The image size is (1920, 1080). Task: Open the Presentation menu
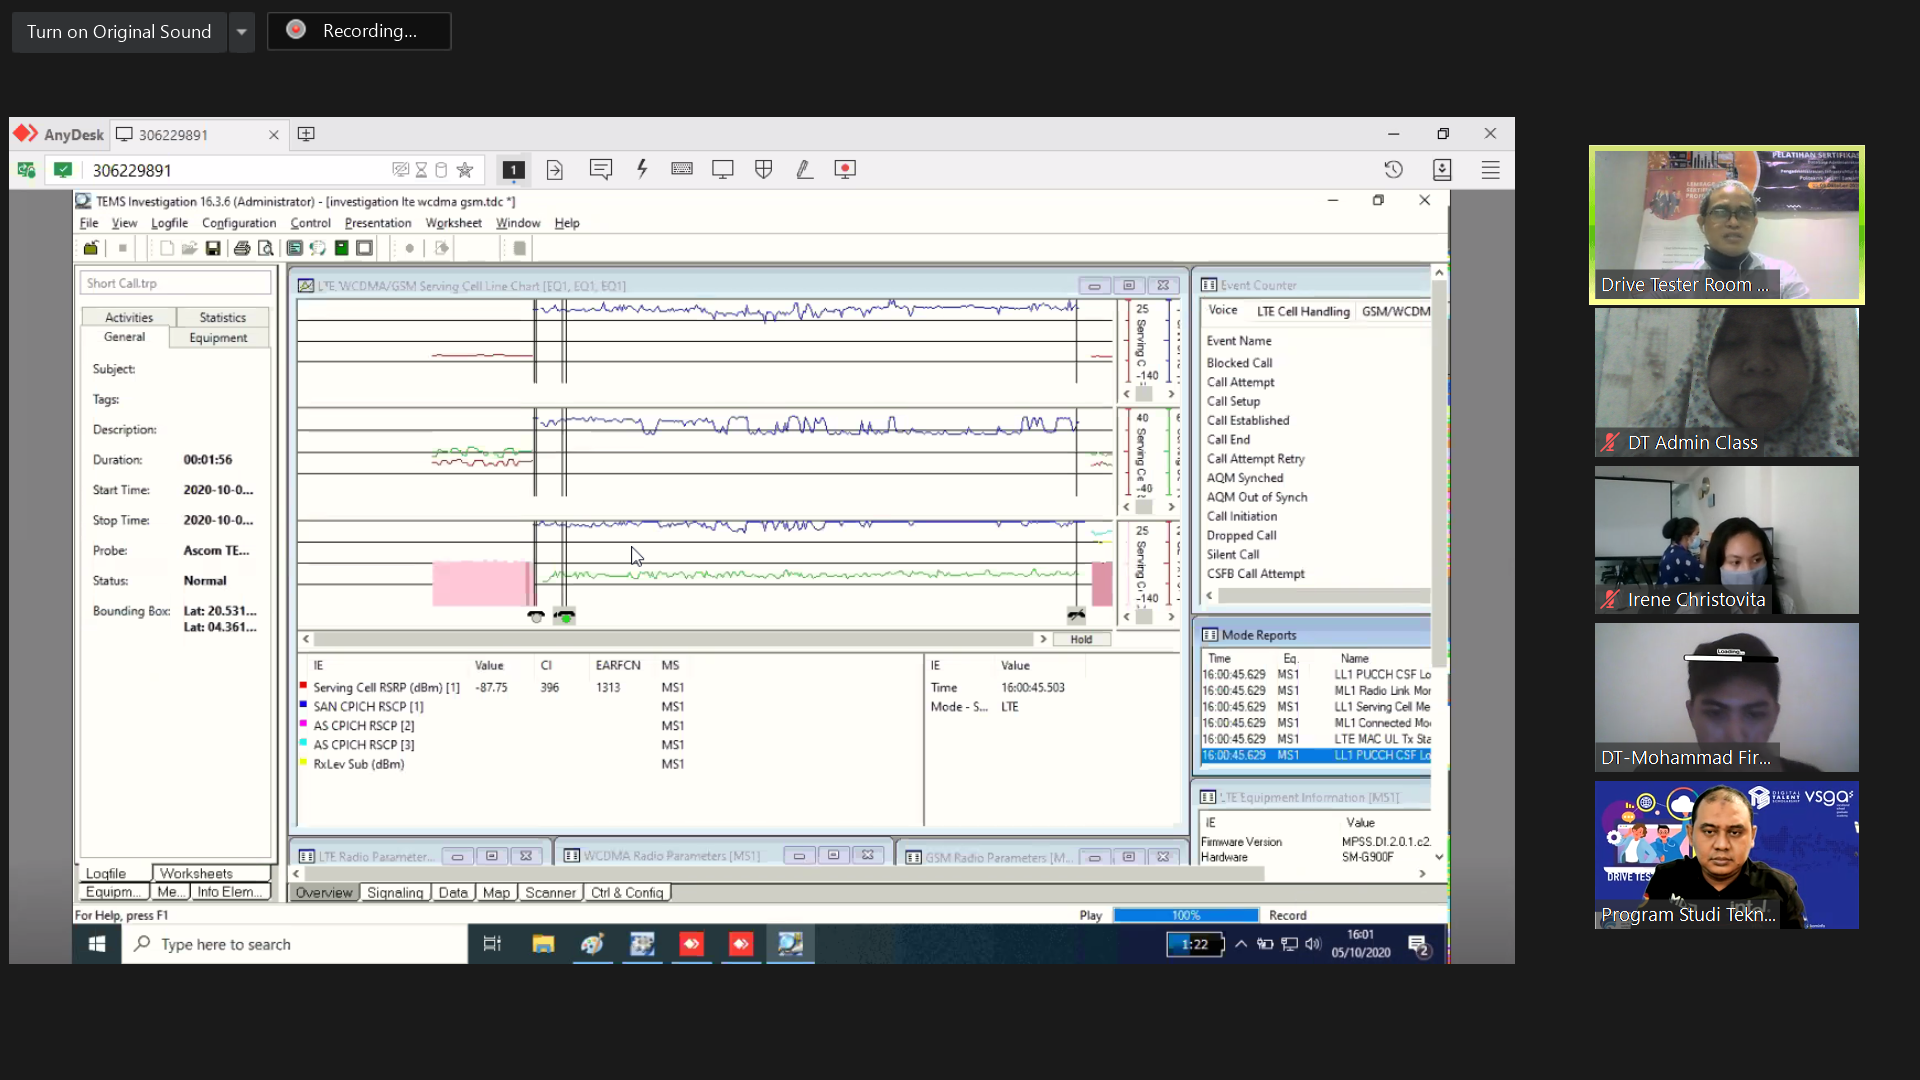click(x=377, y=223)
